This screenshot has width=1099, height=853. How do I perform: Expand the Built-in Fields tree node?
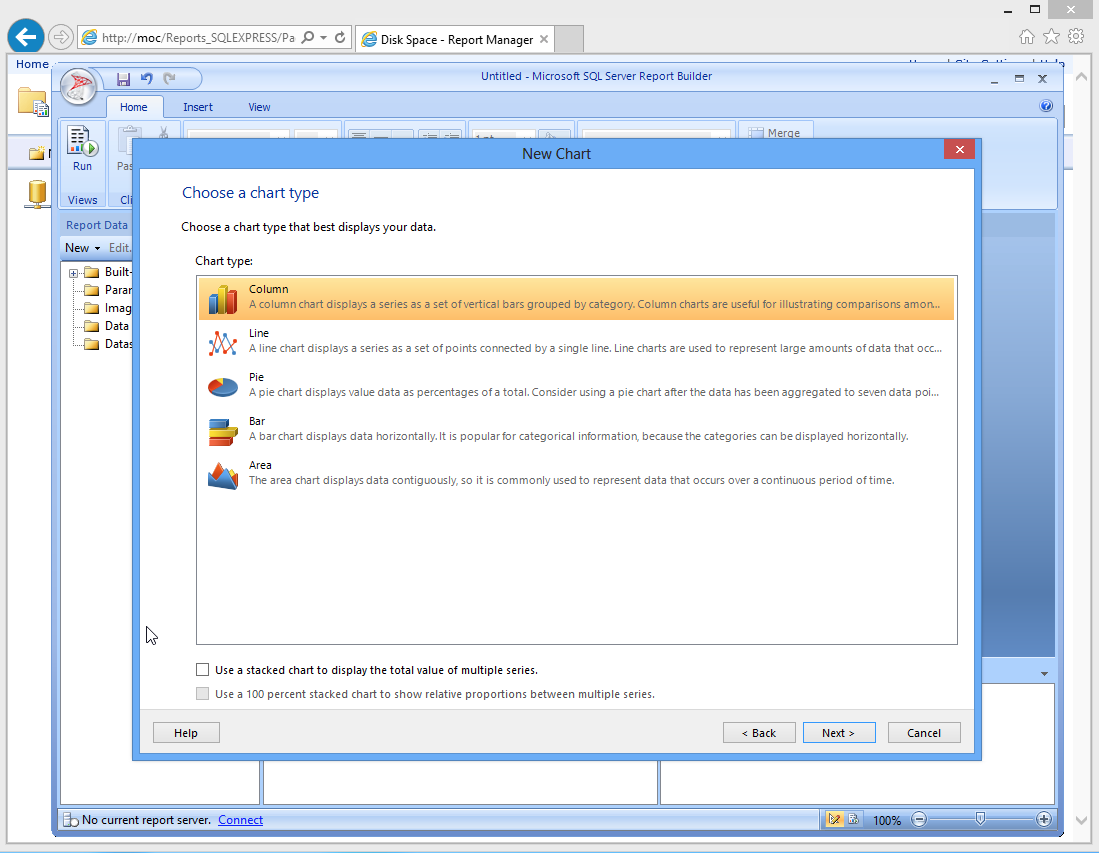(x=74, y=273)
